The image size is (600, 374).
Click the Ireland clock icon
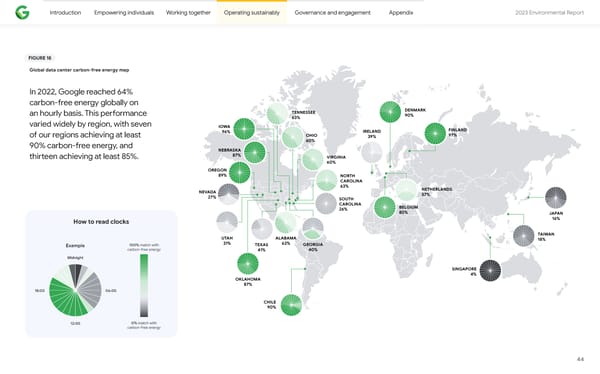click(x=372, y=152)
